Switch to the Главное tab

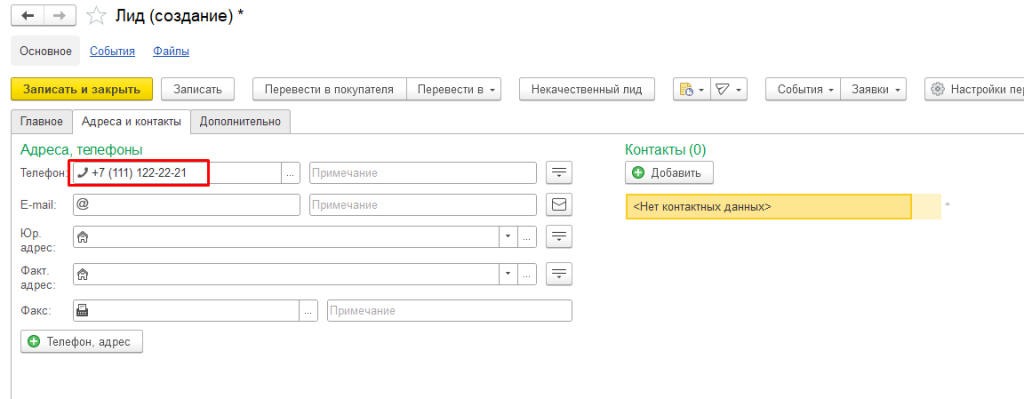pos(42,121)
